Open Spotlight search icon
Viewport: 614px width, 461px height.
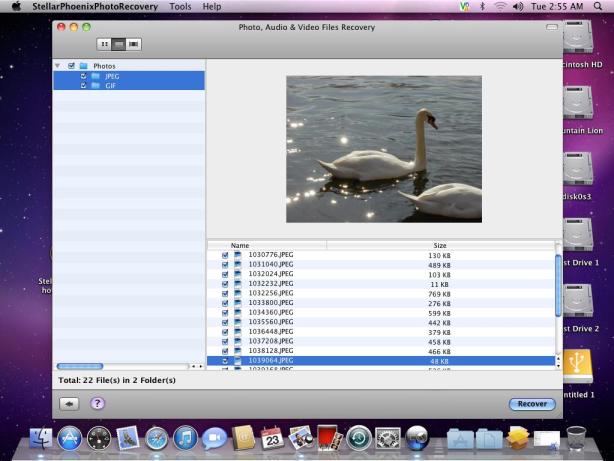coord(598,6)
